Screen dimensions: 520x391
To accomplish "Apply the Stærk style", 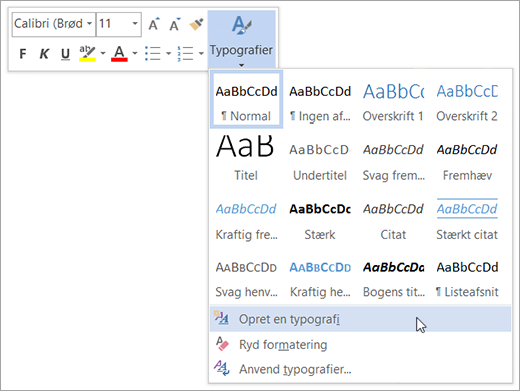I will [x=320, y=221].
